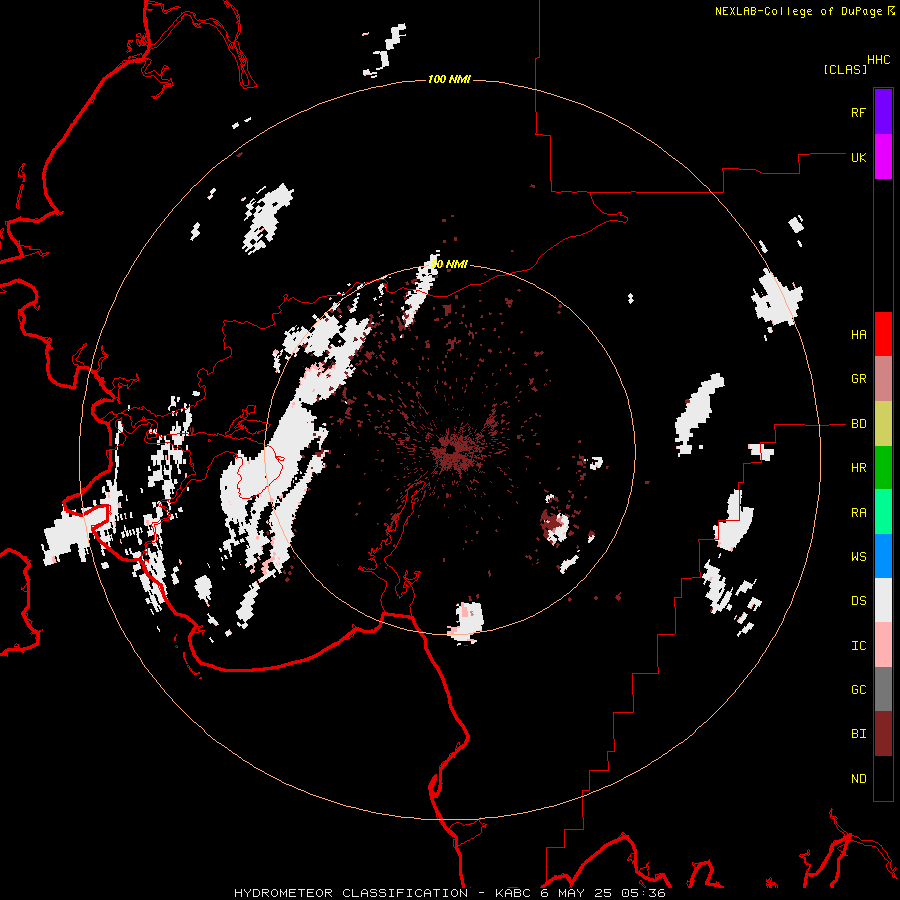Click the RF purple legend swatch
This screenshot has width=900, height=900.
[883, 112]
